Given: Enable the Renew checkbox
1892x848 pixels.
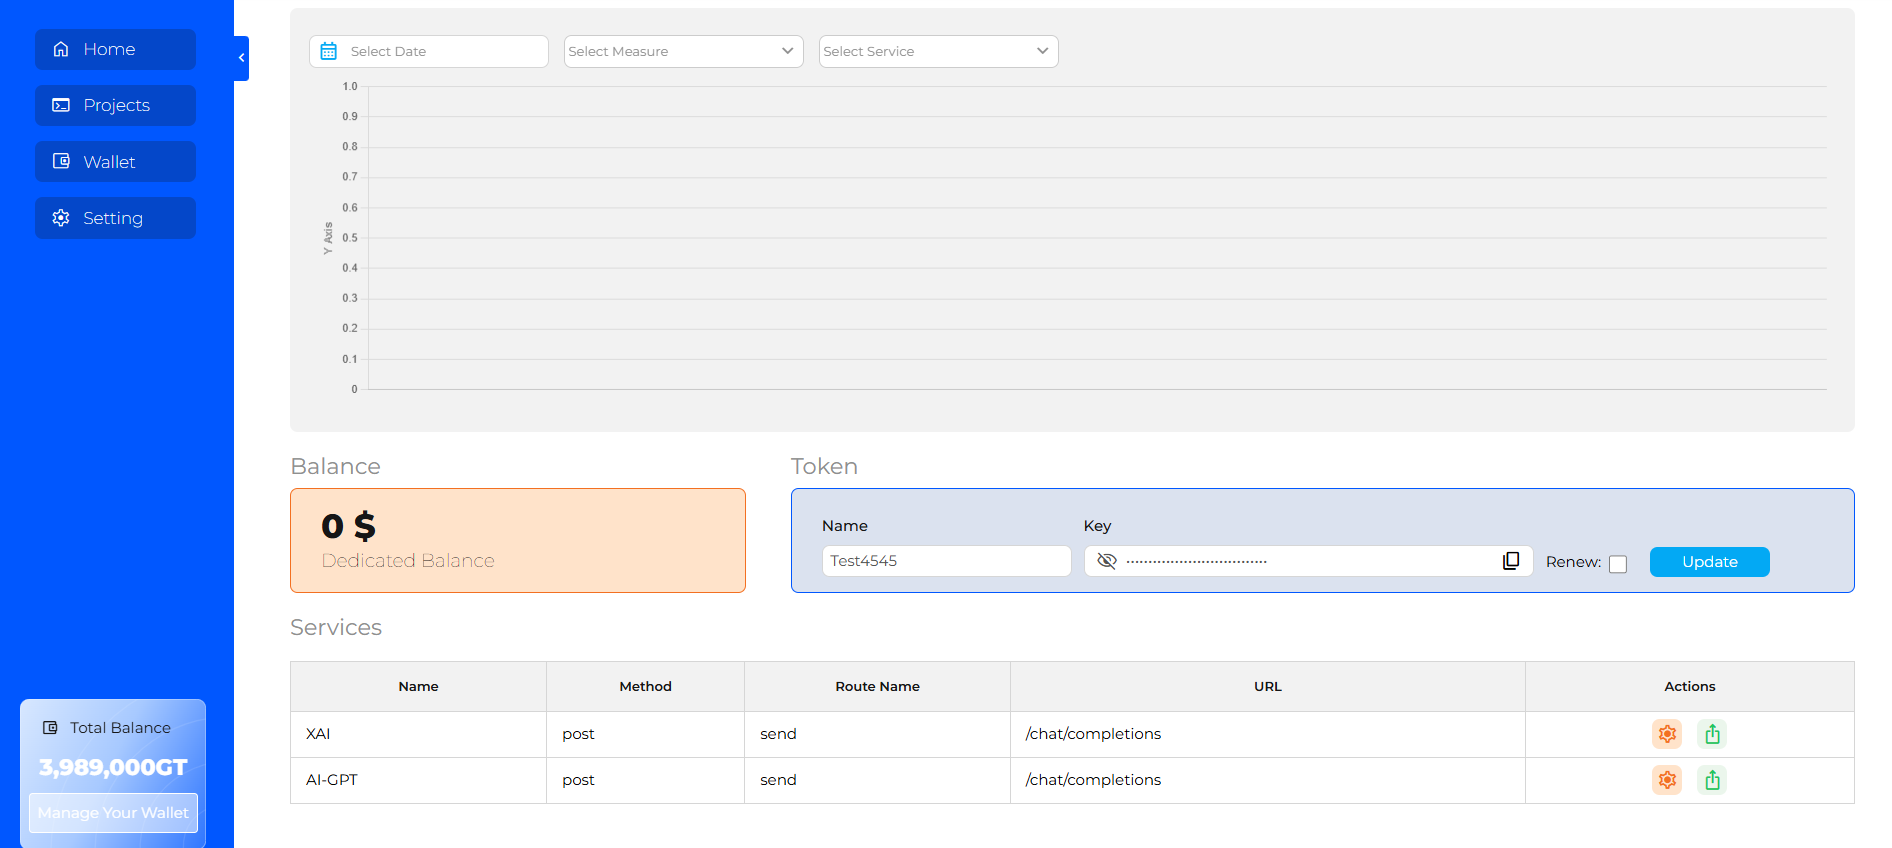Looking at the screenshot, I should (x=1618, y=564).
